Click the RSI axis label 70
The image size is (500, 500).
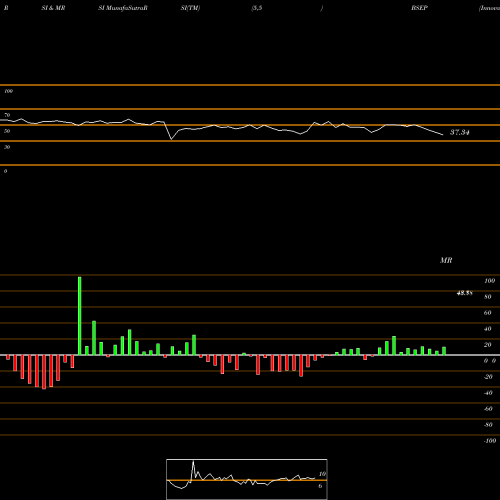coord(7,115)
